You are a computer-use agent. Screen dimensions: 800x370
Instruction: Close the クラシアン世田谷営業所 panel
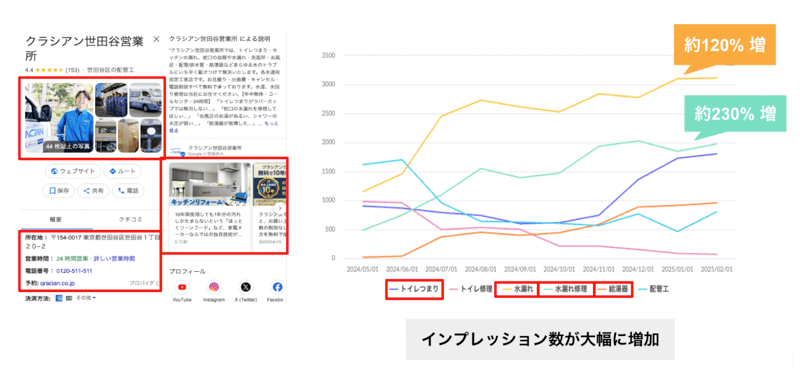pos(157,39)
